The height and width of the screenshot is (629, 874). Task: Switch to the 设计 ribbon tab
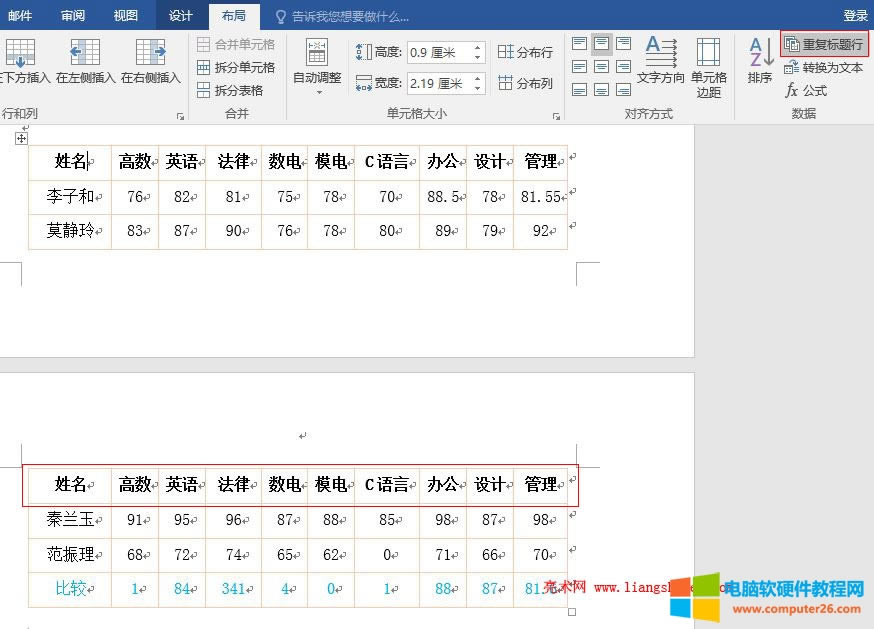tap(180, 15)
